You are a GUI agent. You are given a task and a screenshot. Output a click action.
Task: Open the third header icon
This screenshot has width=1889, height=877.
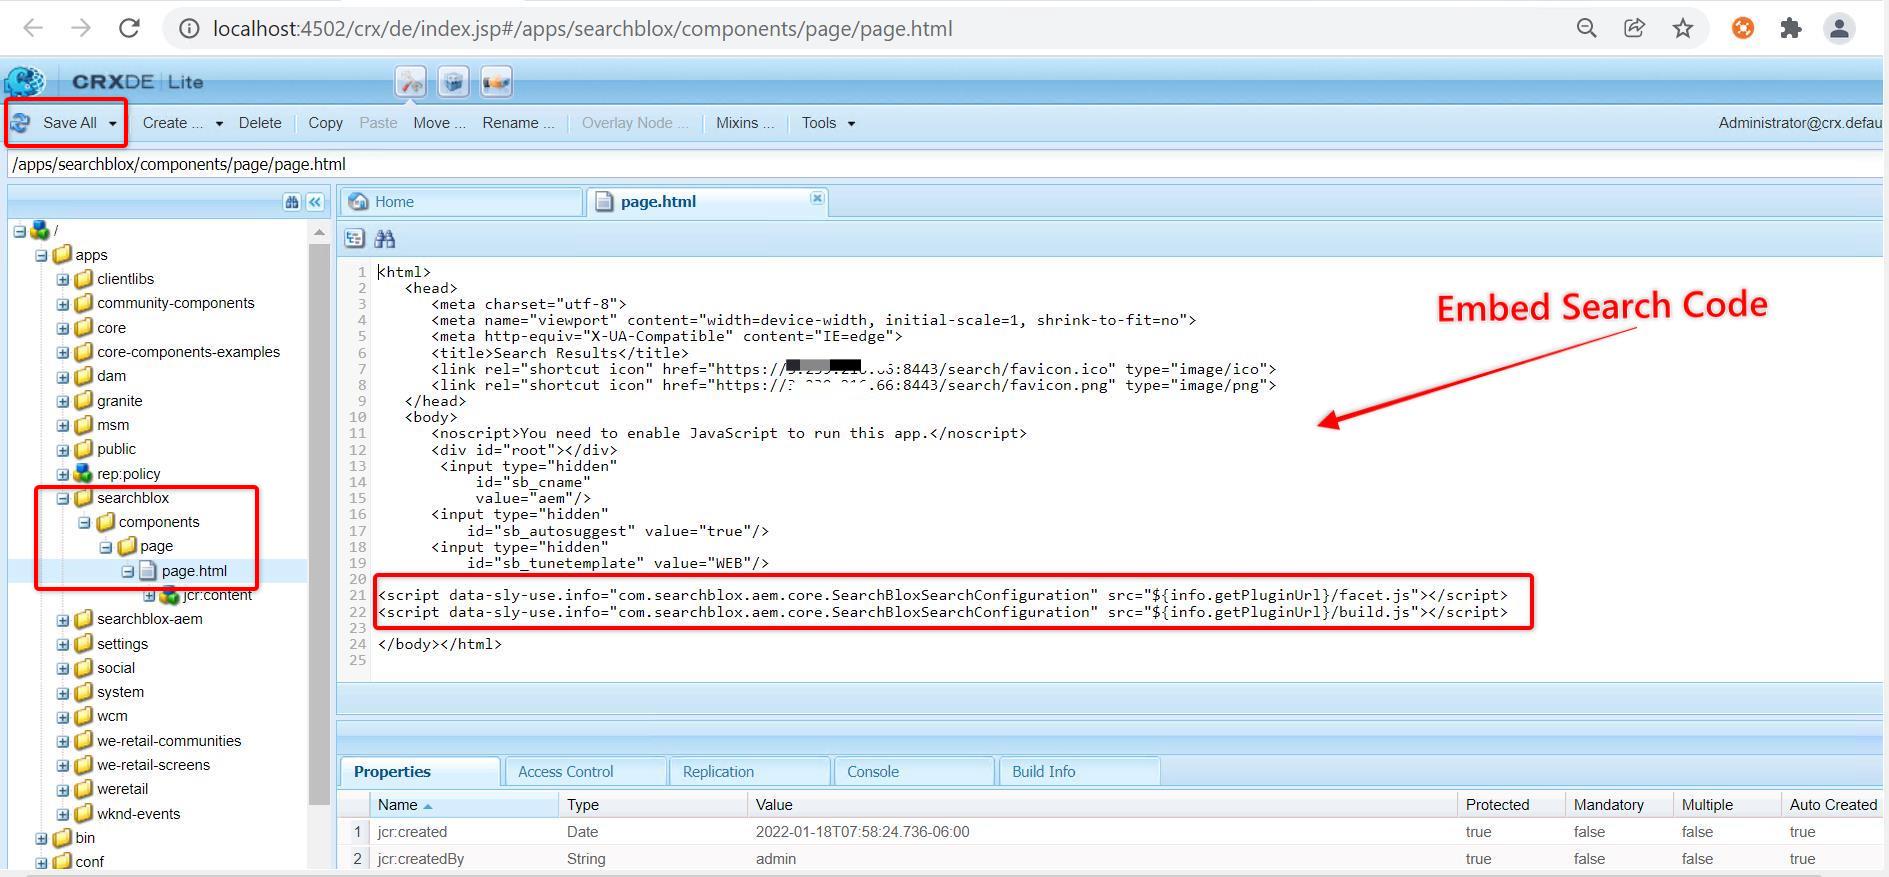(496, 82)
